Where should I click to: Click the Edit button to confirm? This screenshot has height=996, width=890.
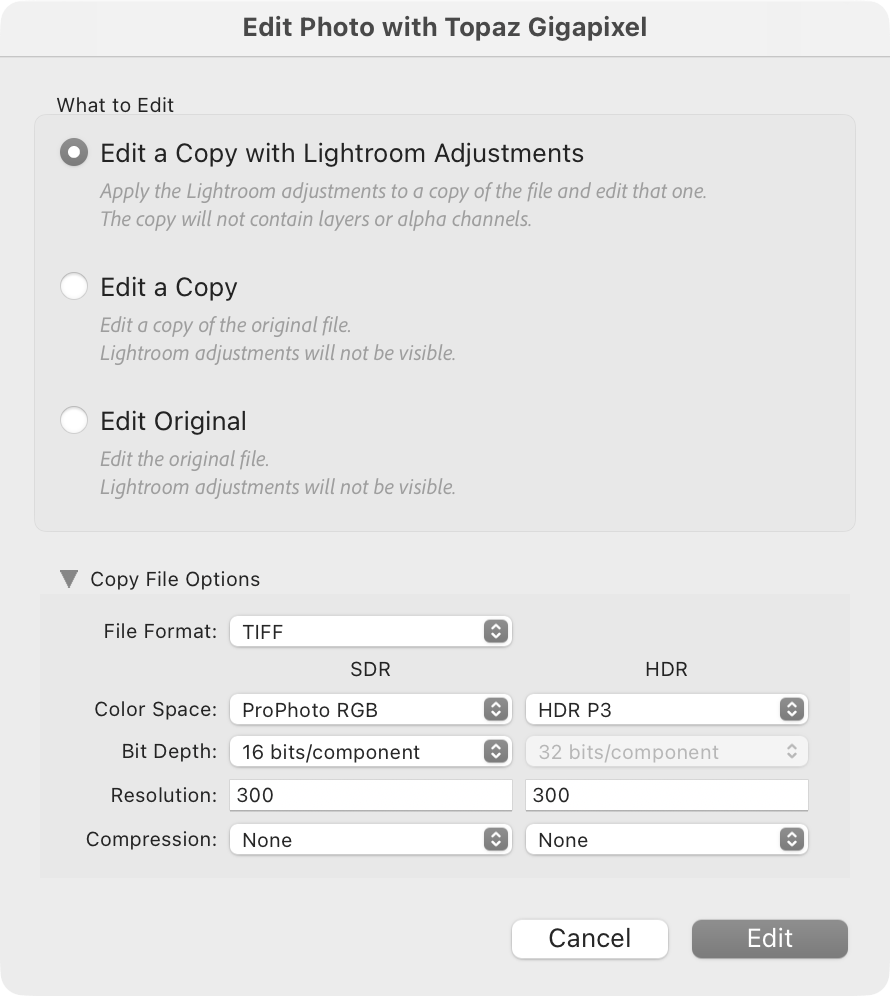[x=769, y=938]
